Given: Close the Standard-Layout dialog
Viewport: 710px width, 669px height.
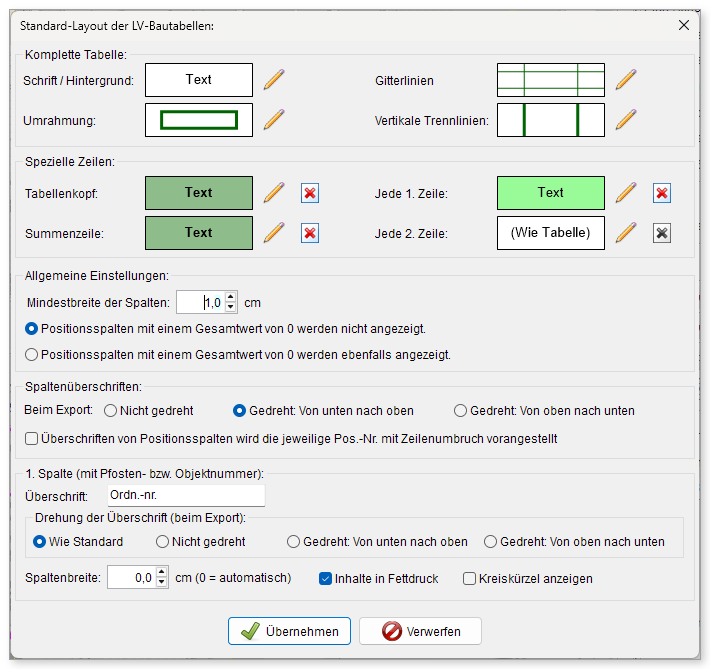Looking at the screenshot, I should click(x=684, y=25).
